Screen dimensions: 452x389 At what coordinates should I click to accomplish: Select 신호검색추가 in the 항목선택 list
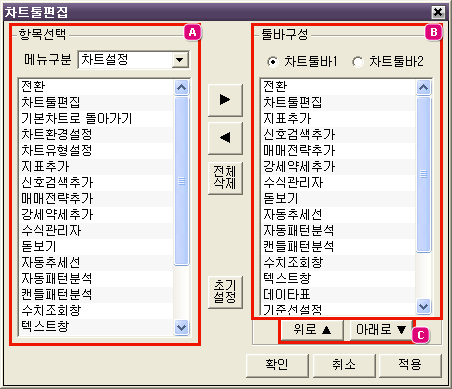point(97,182)
